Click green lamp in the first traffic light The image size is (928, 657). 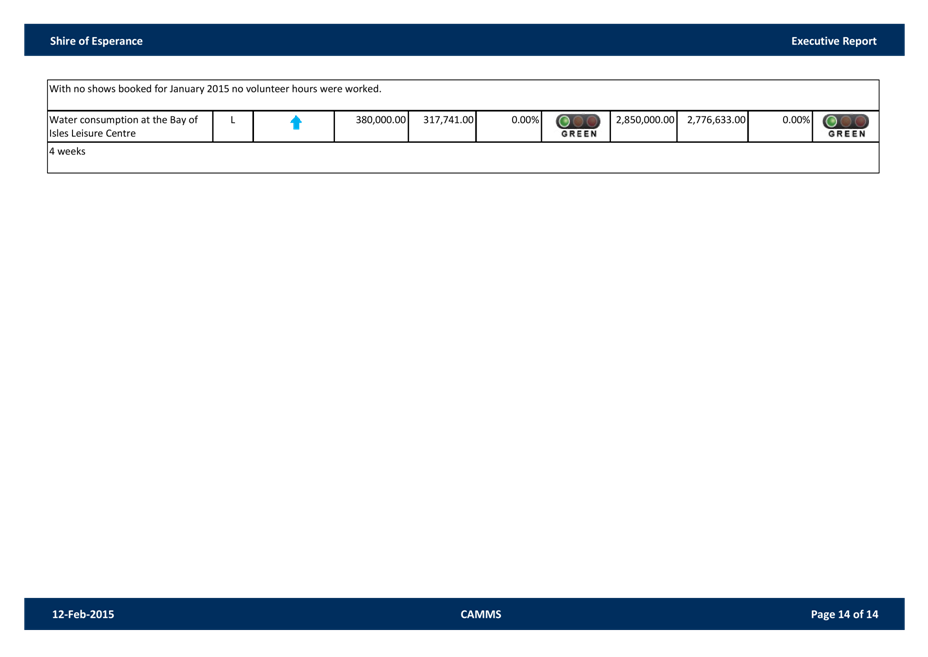click(x=562, y=121)
